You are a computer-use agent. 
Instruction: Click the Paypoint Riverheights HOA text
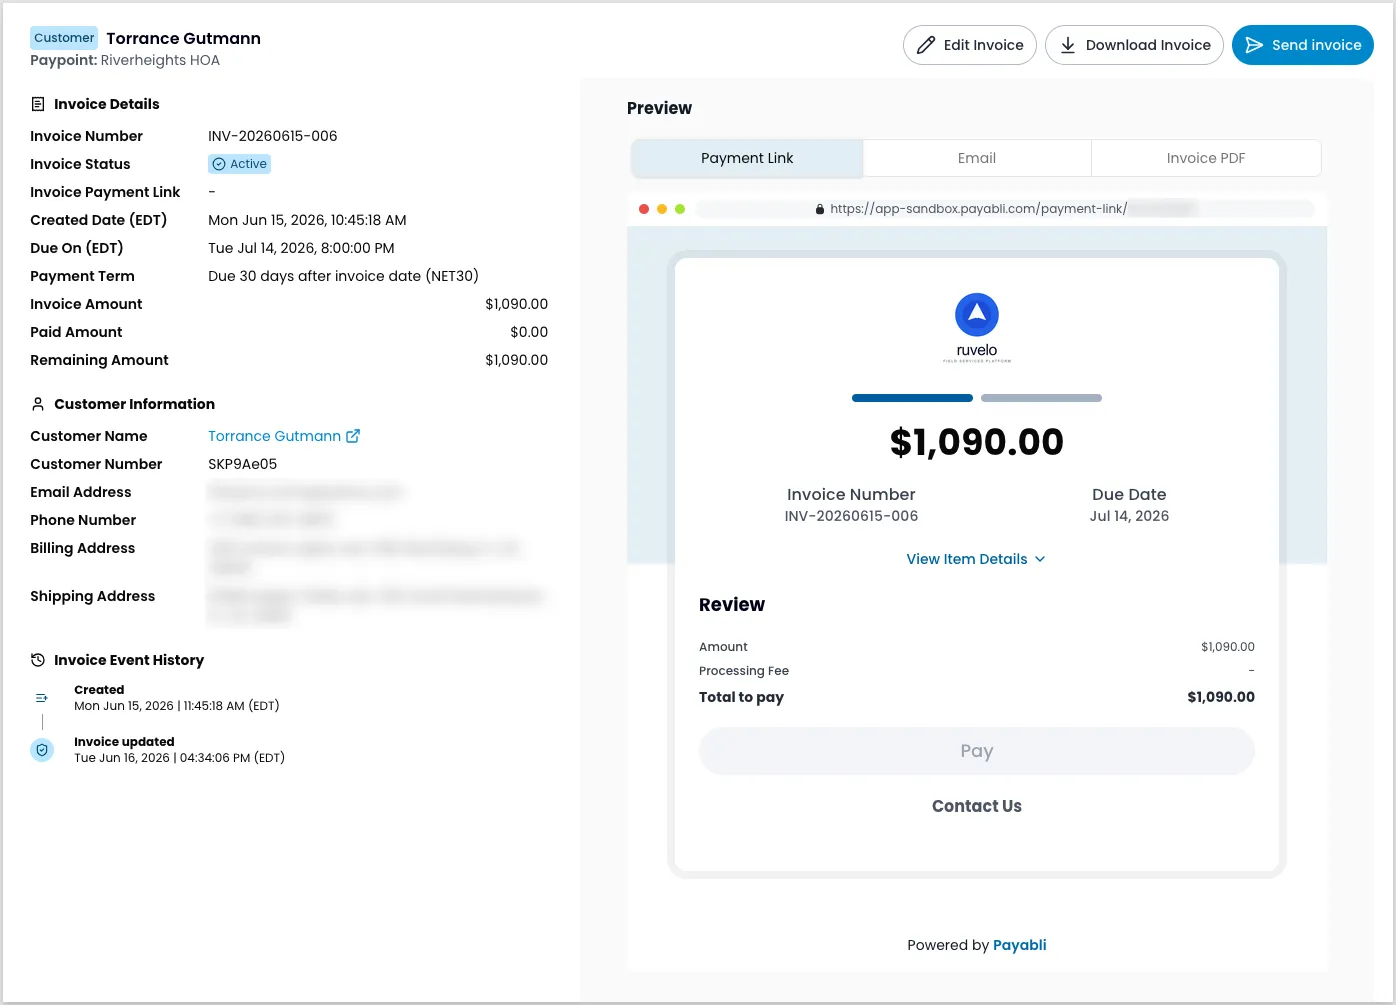point(125,60)
